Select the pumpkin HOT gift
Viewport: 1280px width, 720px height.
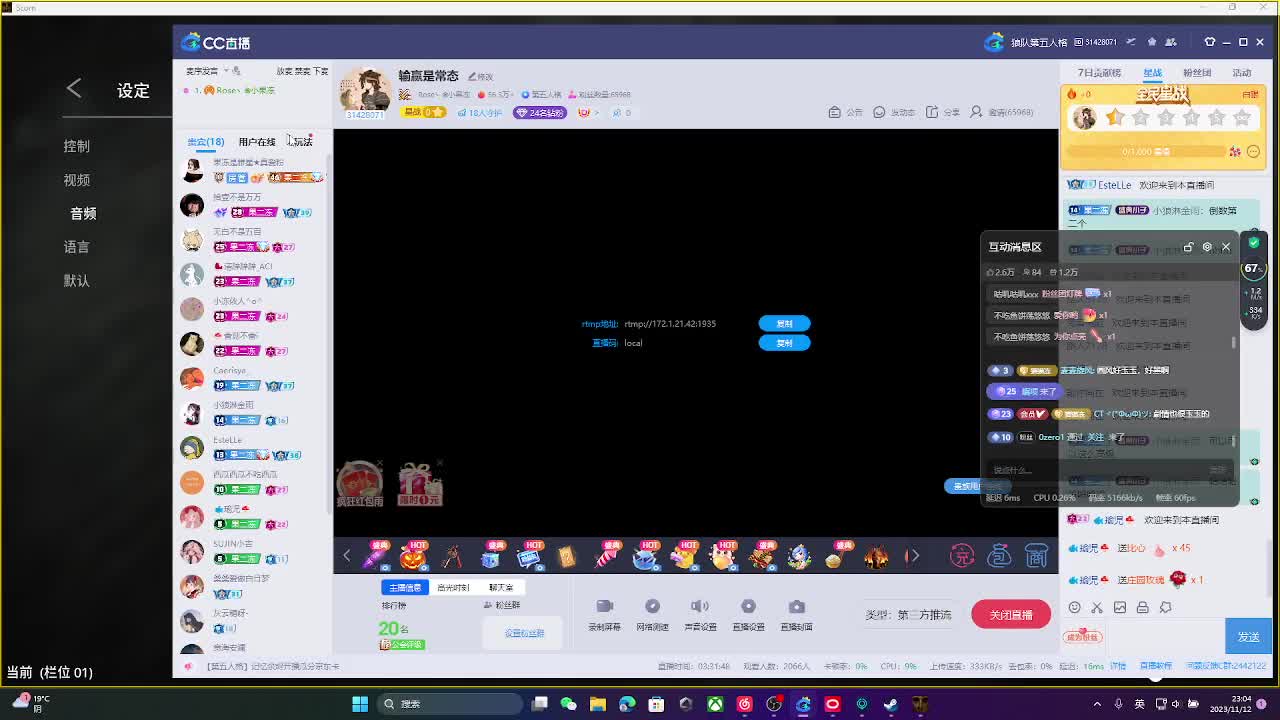tap(413, 555)
